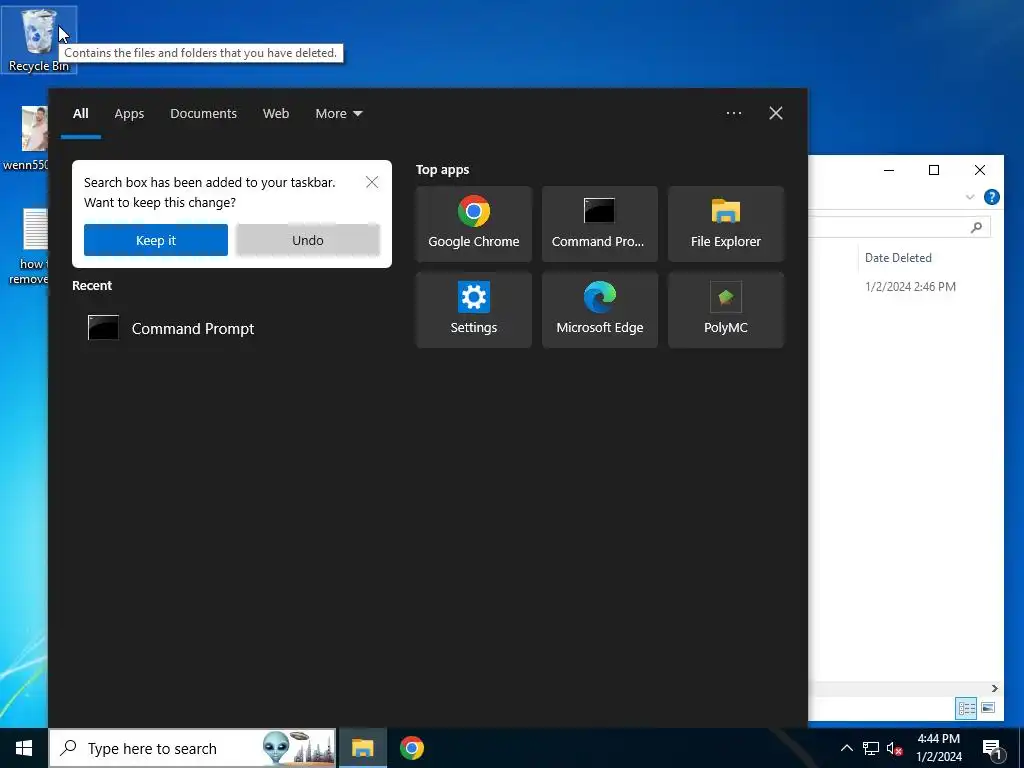
Task: Click the Undo button
Action: (308, 240)
